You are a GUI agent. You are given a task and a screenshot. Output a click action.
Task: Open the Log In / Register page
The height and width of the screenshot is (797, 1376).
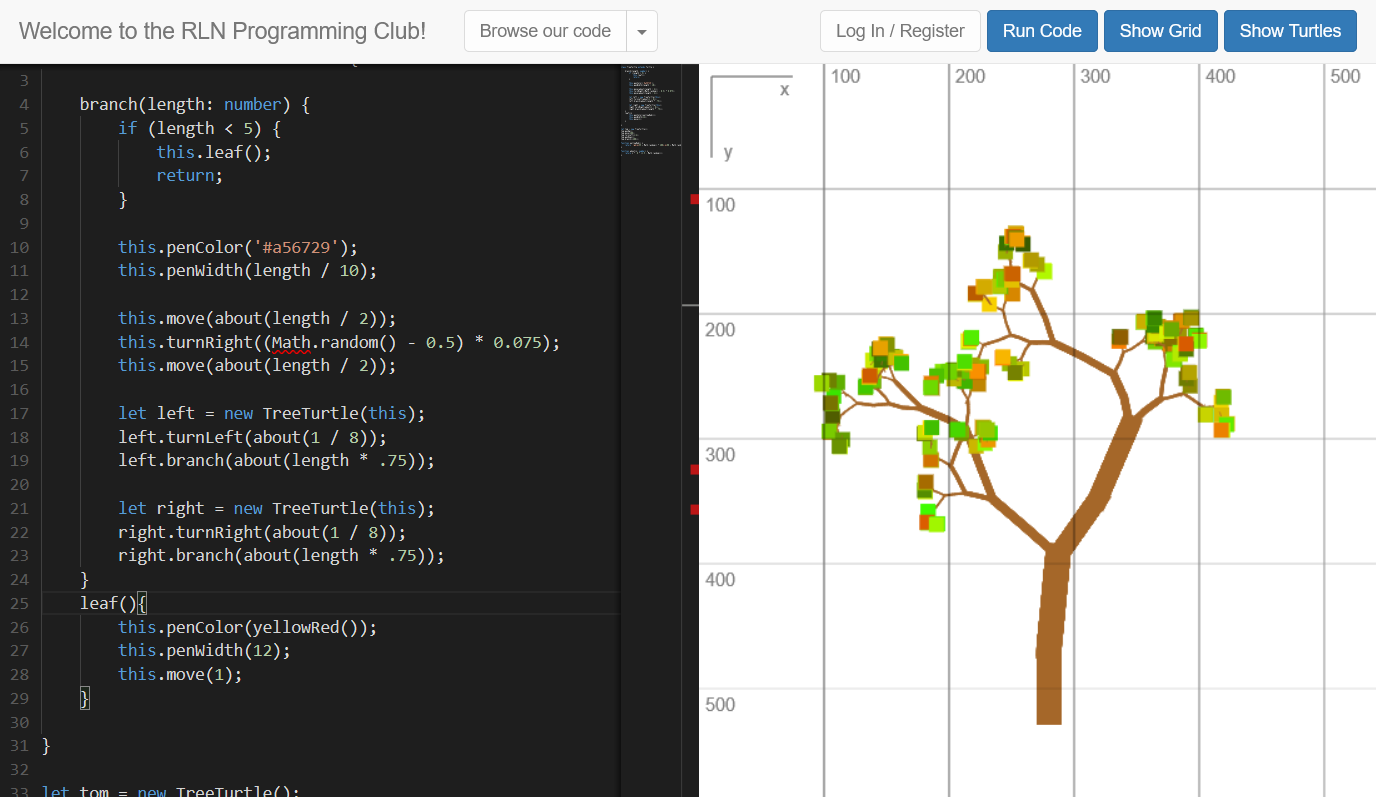point(900,31)
